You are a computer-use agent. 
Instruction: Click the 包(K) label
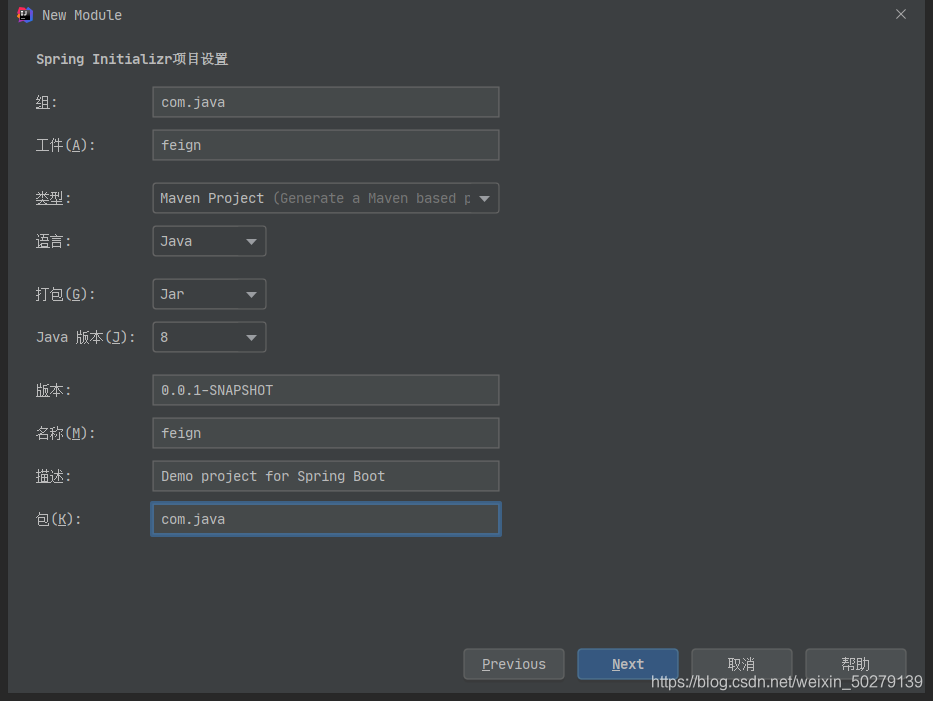pos(58,519)
